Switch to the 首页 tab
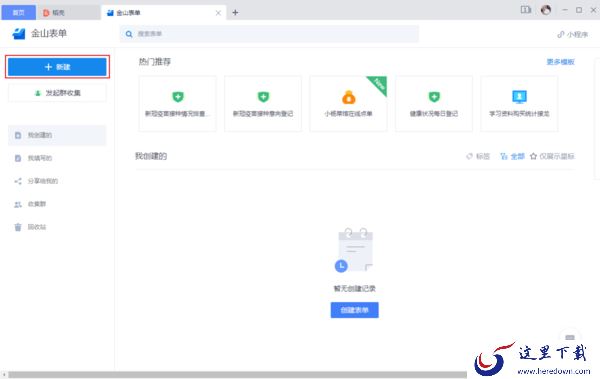The image size is (600, 379). 18,13
